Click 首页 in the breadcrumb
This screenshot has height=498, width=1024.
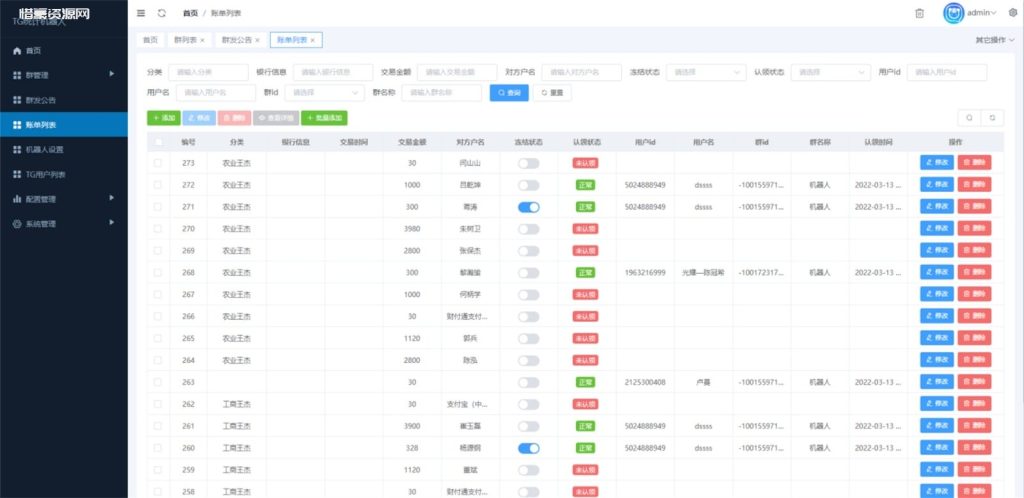tap(190, 13)
